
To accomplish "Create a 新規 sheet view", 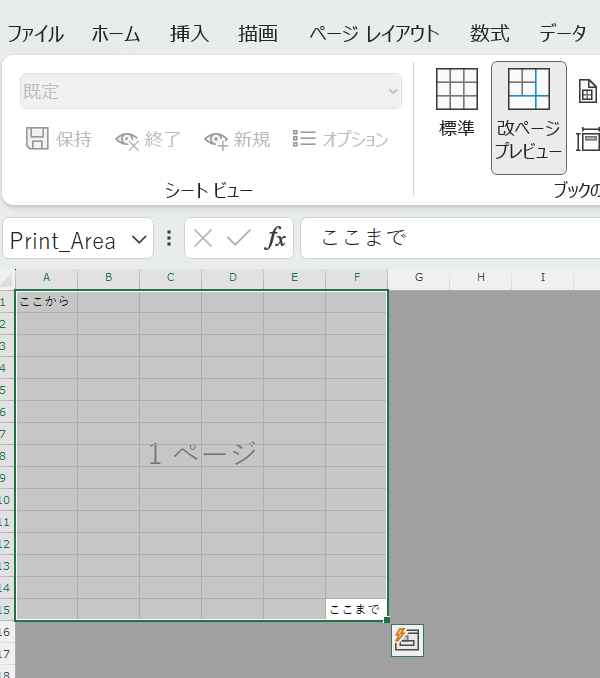I will [x=236, y=139].
